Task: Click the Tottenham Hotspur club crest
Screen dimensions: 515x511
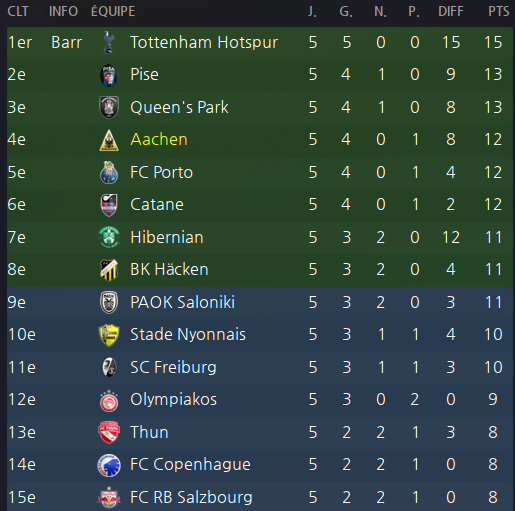Action: tap(108, 42)
